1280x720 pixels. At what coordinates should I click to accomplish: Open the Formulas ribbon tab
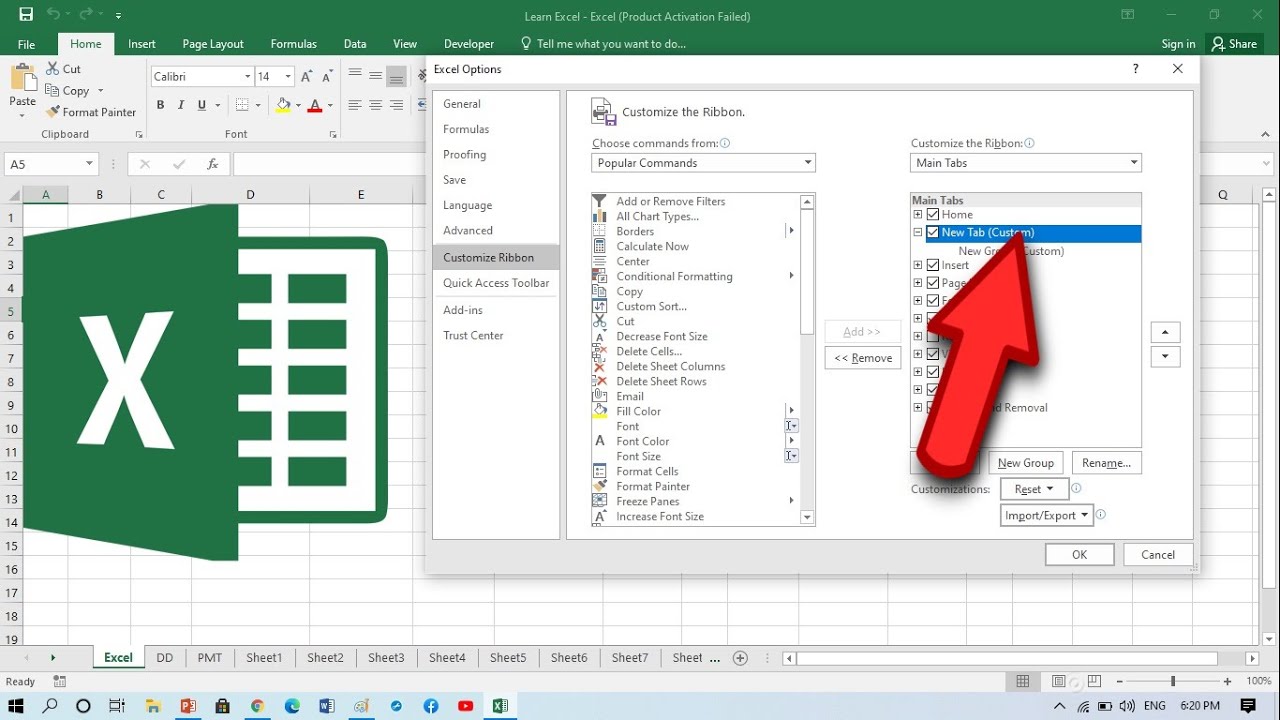[x=293, y=44]
